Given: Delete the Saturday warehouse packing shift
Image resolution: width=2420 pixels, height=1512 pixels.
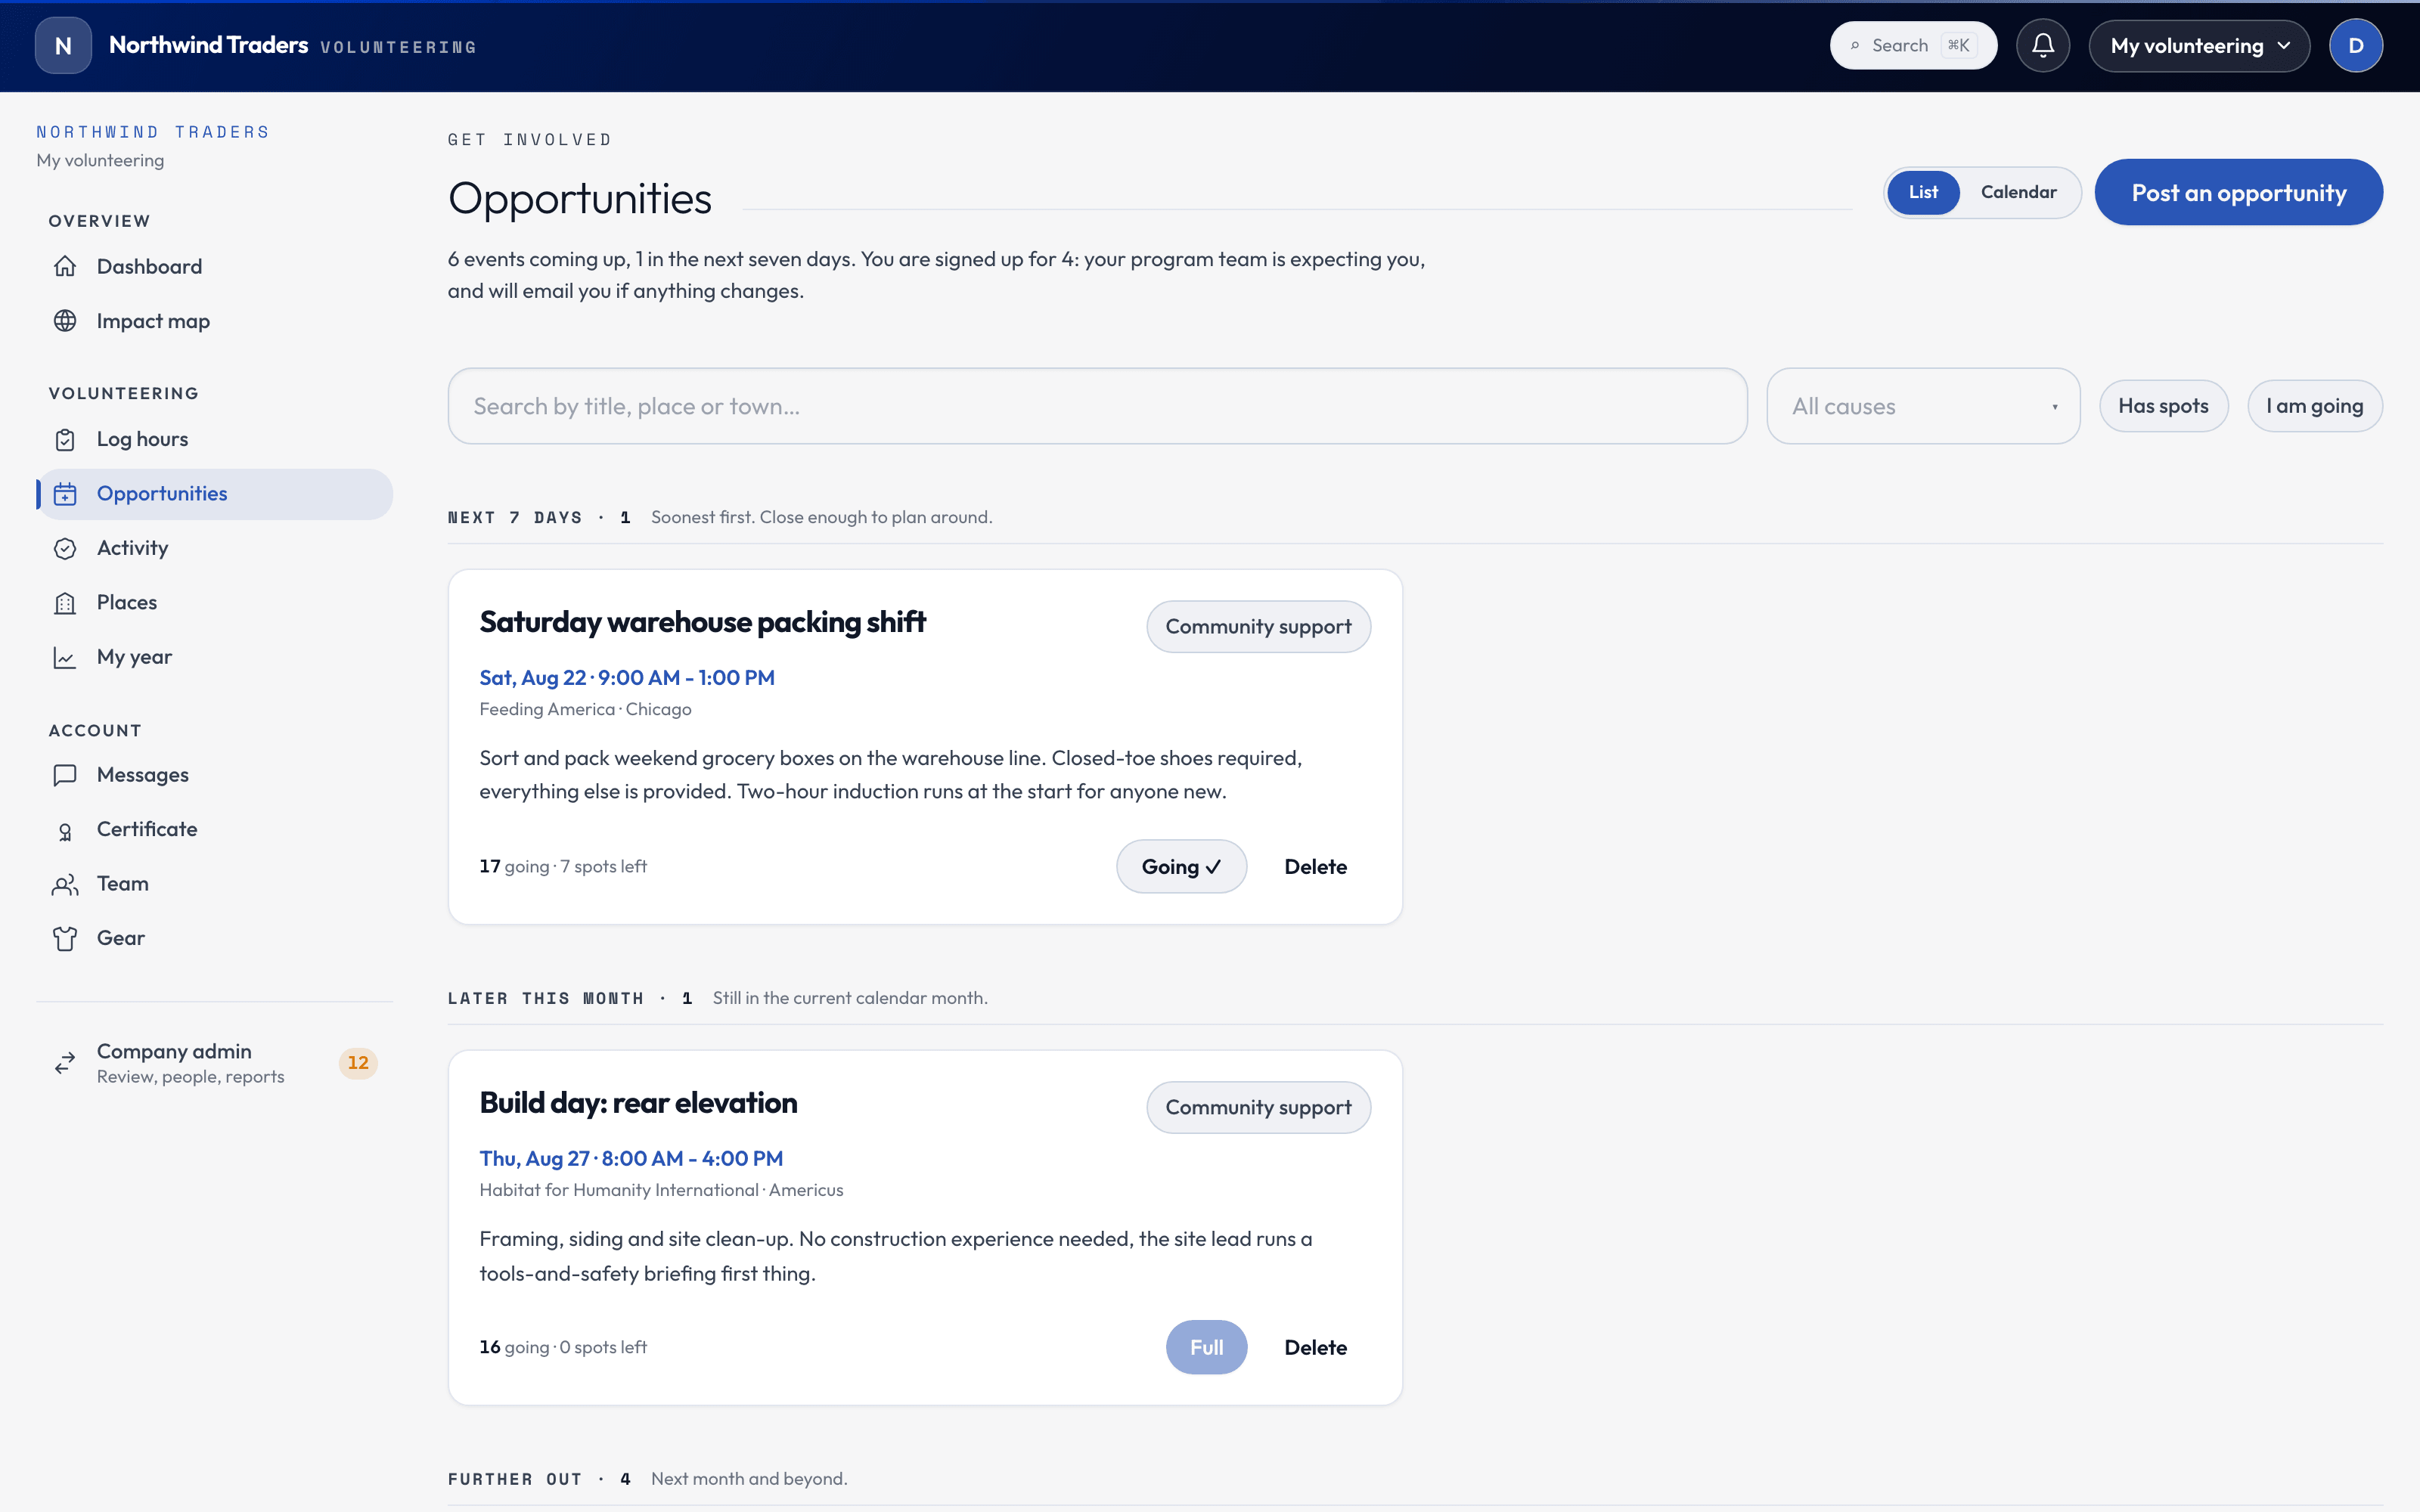Looking at the screenshot, I should click(x=1315, y=866).
